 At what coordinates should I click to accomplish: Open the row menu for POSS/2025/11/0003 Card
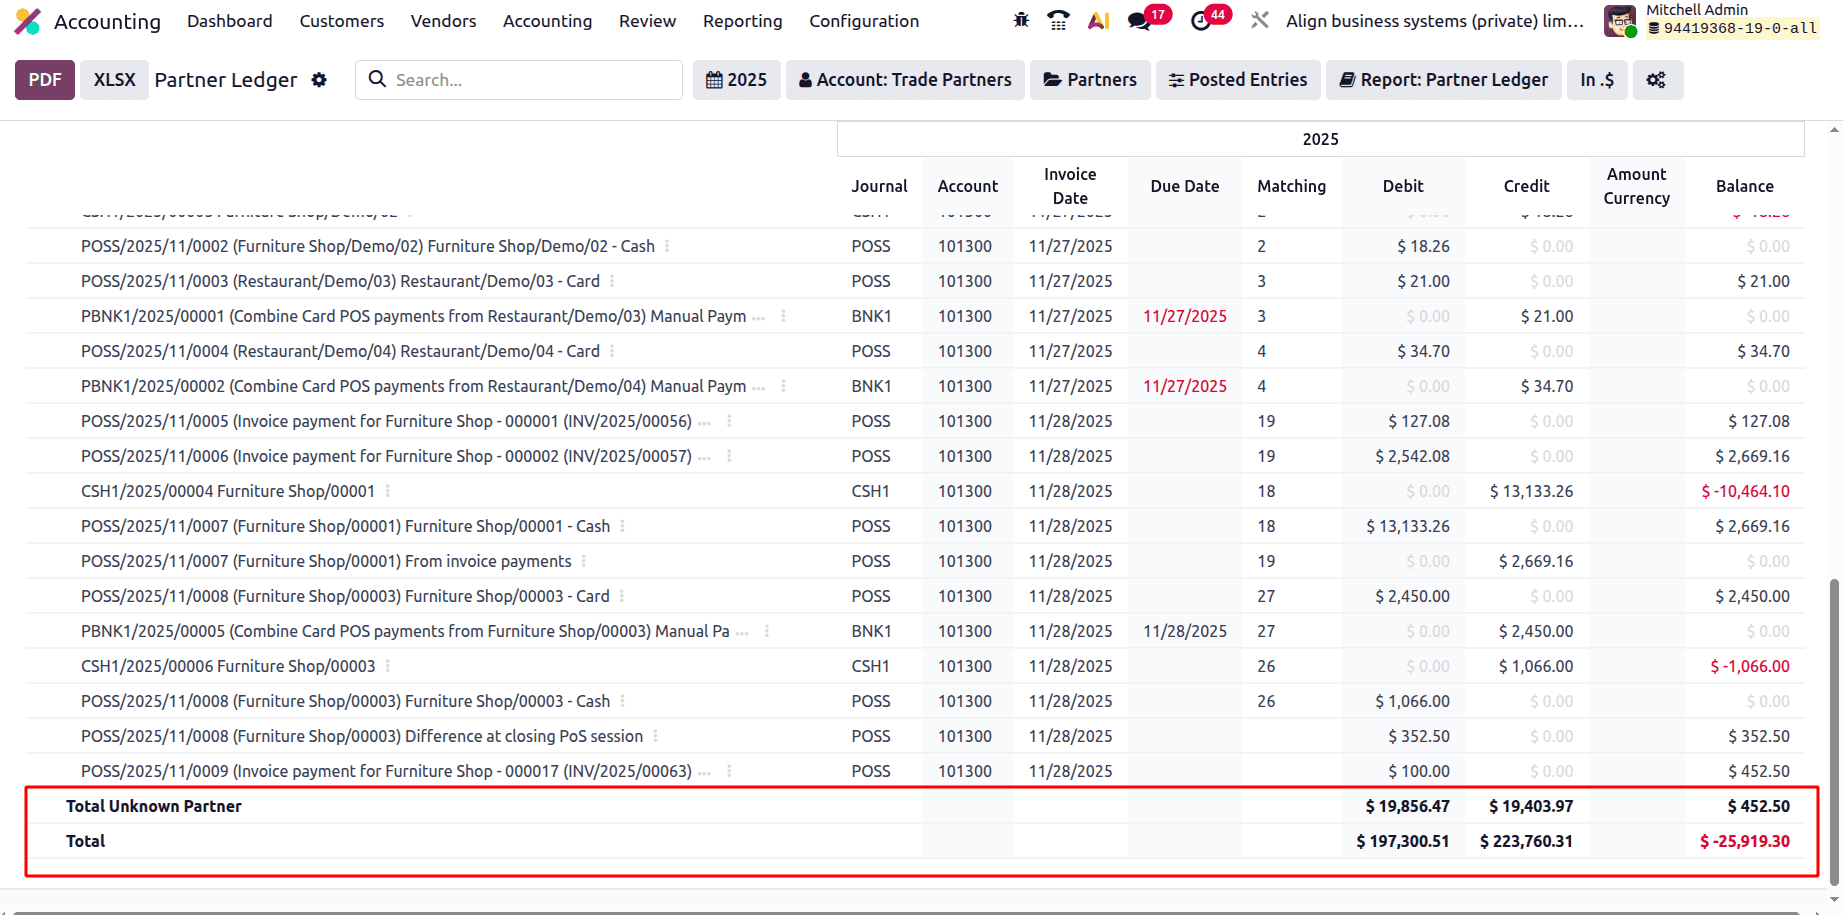(612, 281)
